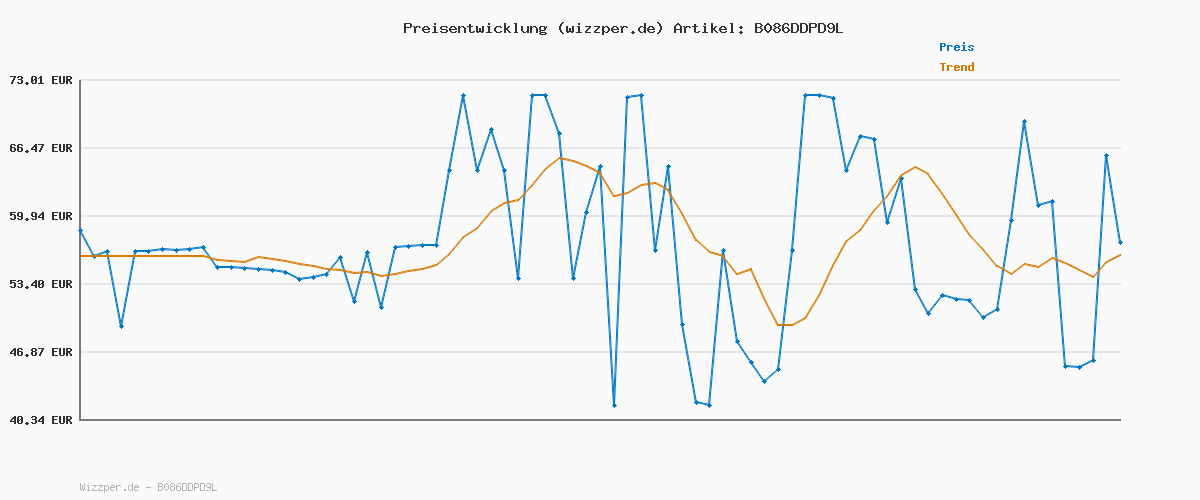Click the 73.01 EUR axis label
The image size is (1200, 500).
pos(41,80)
